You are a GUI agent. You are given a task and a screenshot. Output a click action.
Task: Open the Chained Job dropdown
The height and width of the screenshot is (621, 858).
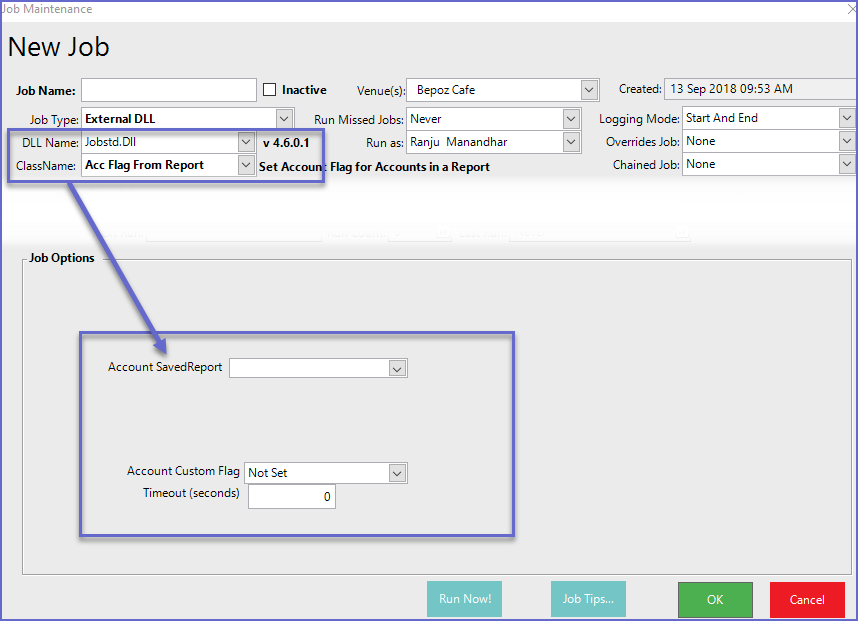pyautogui.click(x=847, y=164)
